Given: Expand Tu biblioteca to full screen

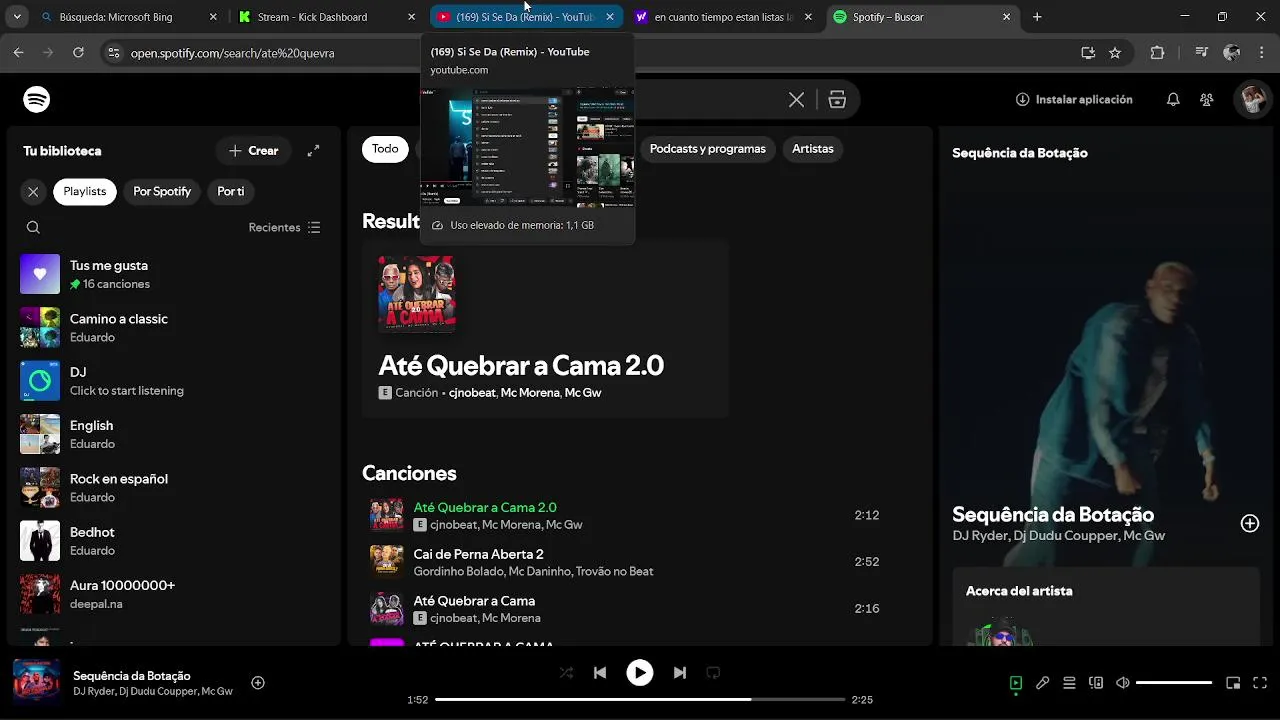Looking at the screenshot, I should 313,150.
